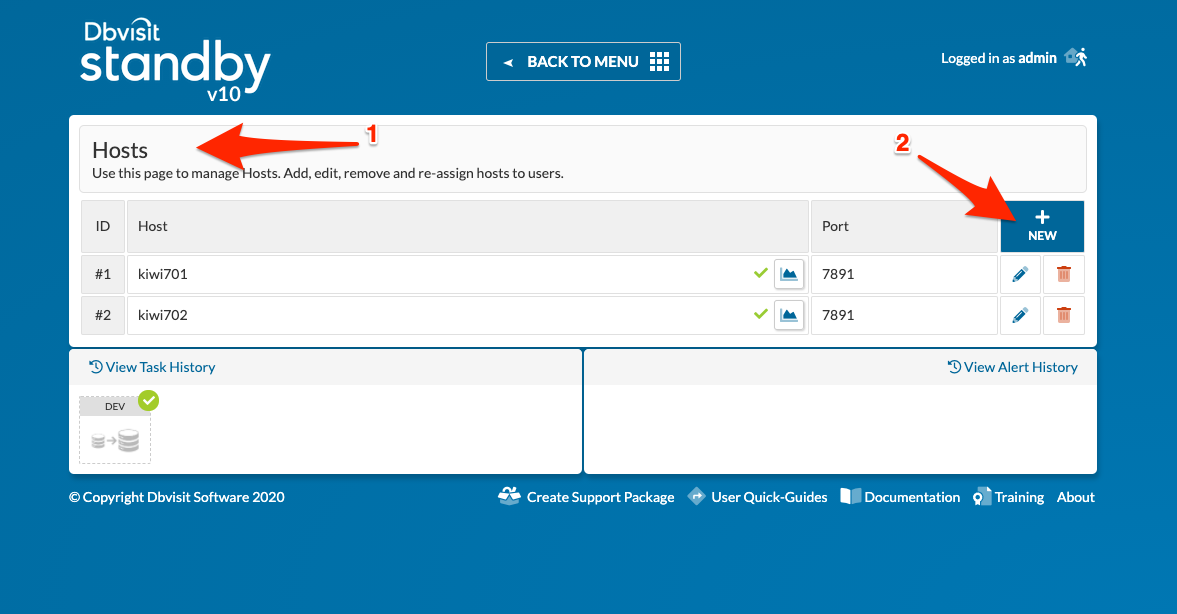Open the chart icon for kiwi702
This screenshot has width=1177, height=614.
coord(789,315)
